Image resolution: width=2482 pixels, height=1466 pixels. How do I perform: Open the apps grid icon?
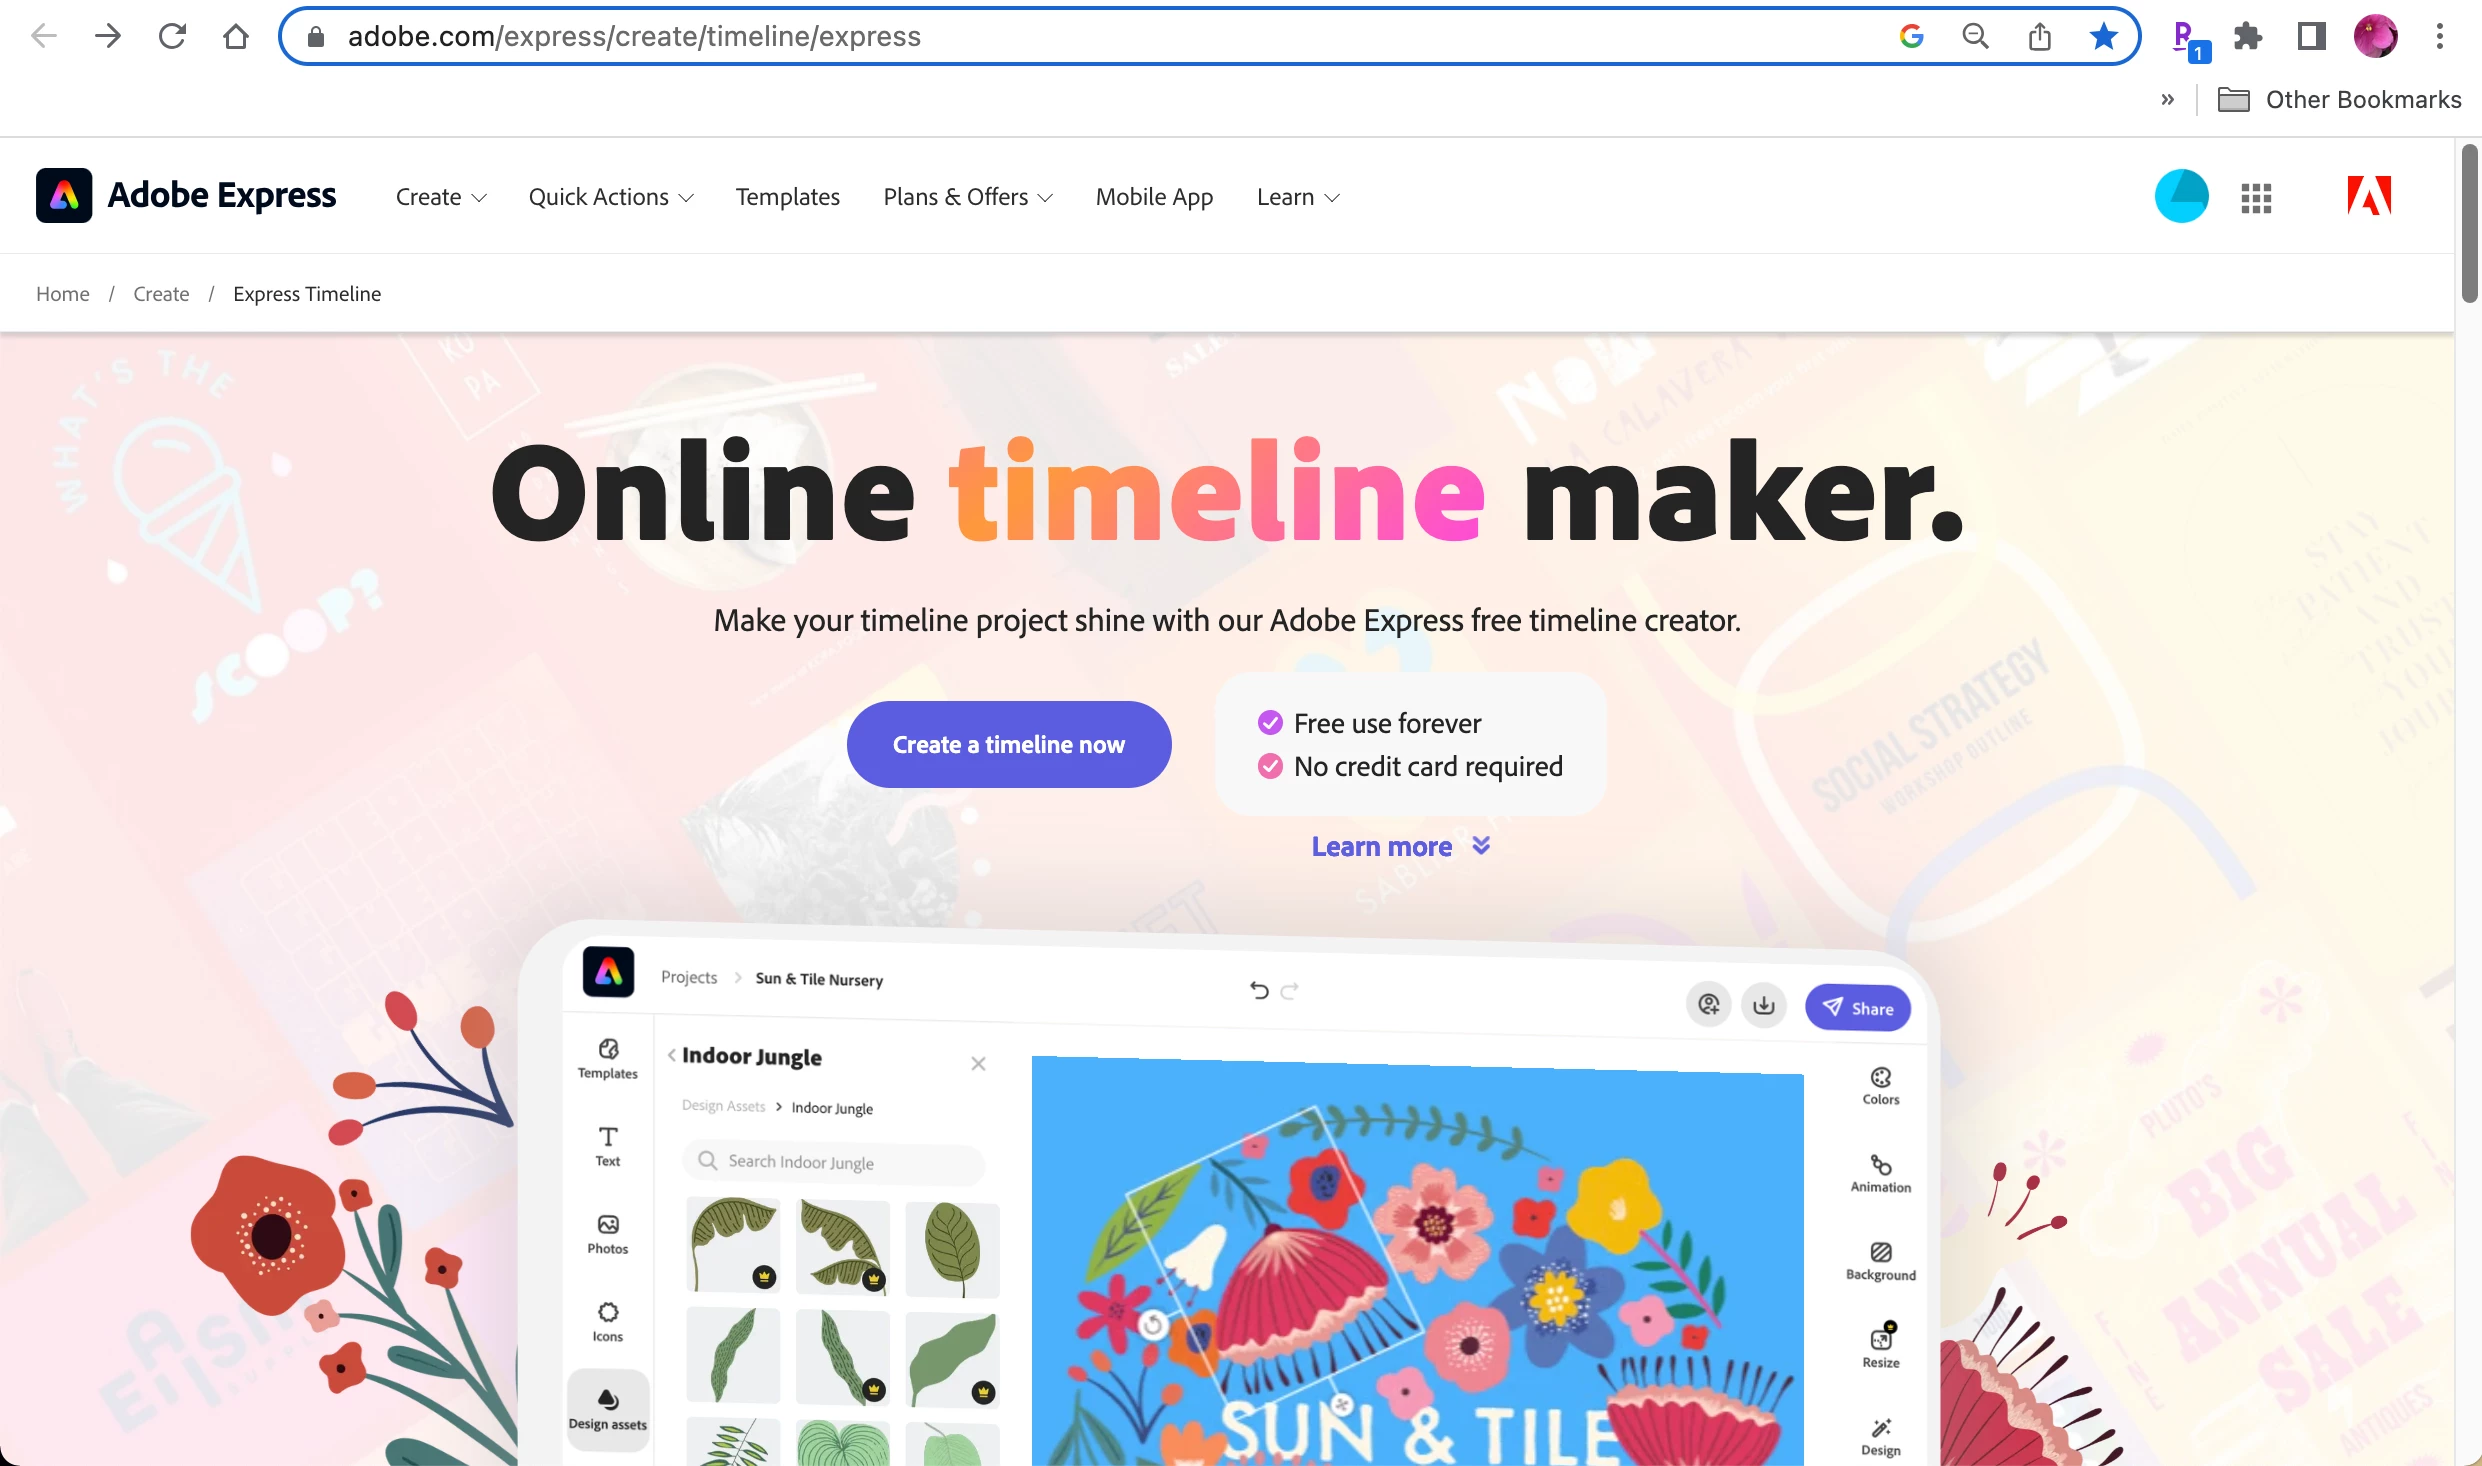tap(2256, 197)
